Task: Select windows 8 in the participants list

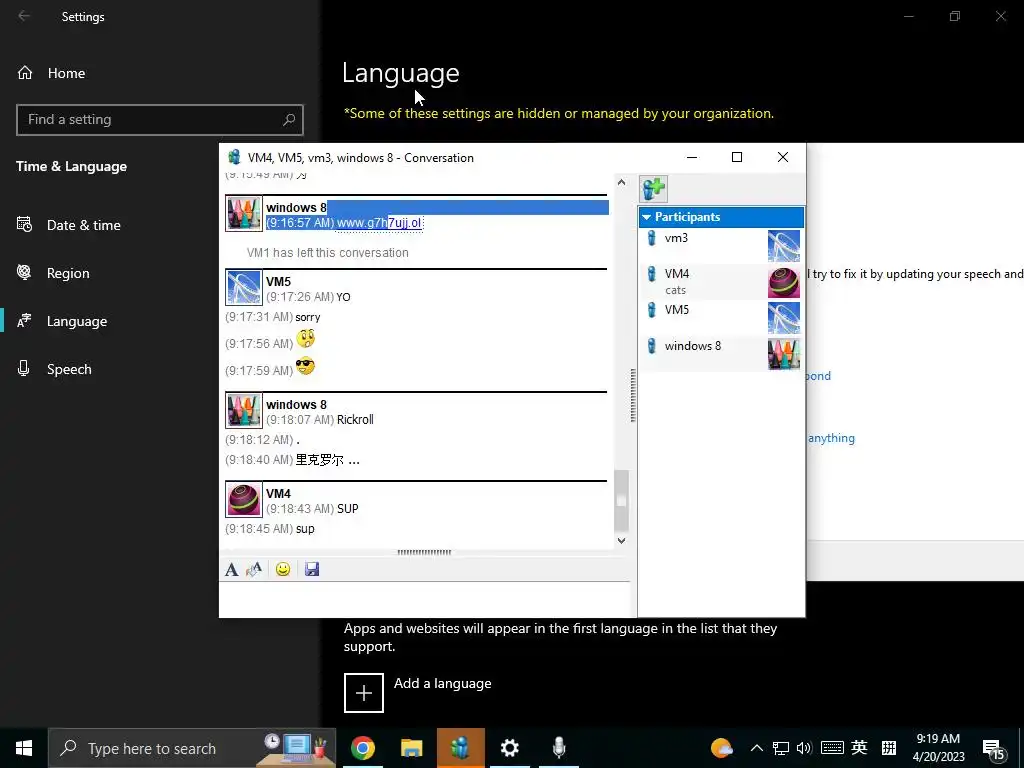Action: [x=721, y=353]
